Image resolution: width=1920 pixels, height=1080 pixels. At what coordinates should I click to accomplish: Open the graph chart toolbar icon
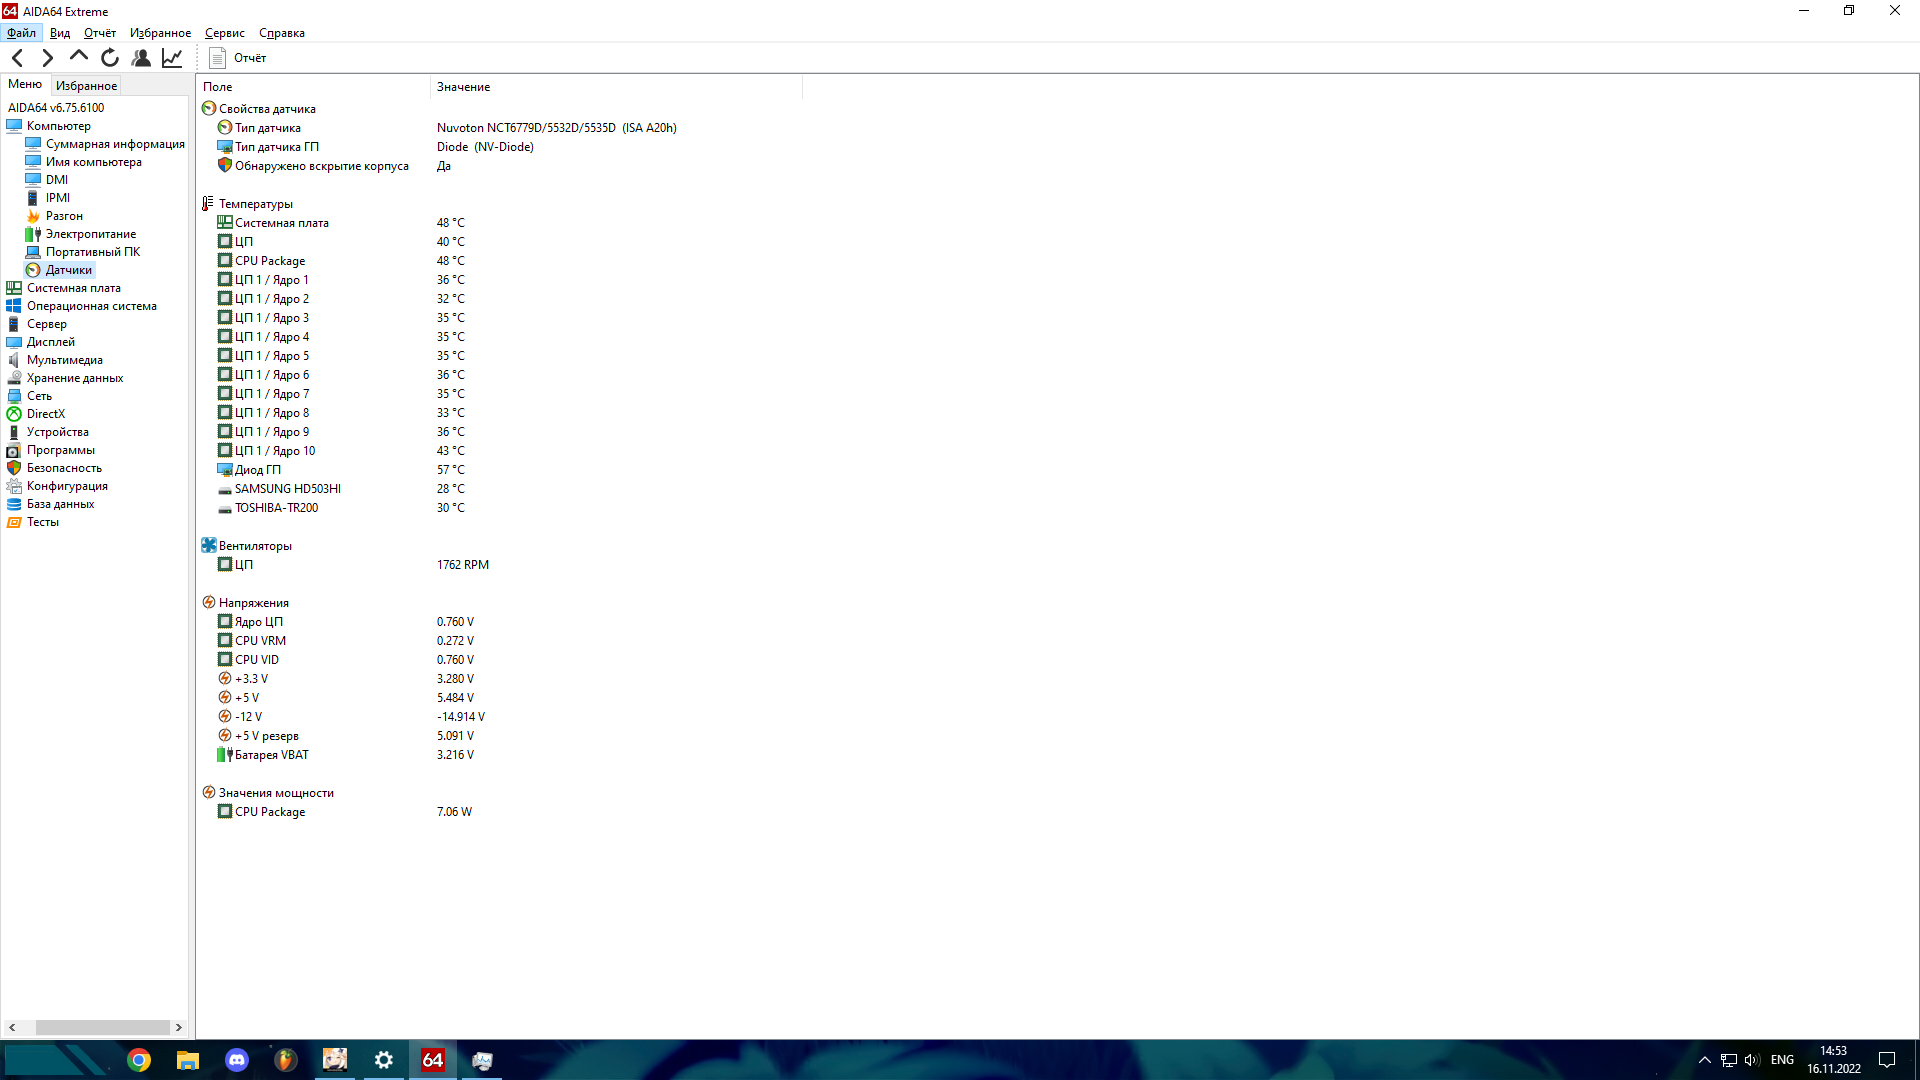click(172, 58)
